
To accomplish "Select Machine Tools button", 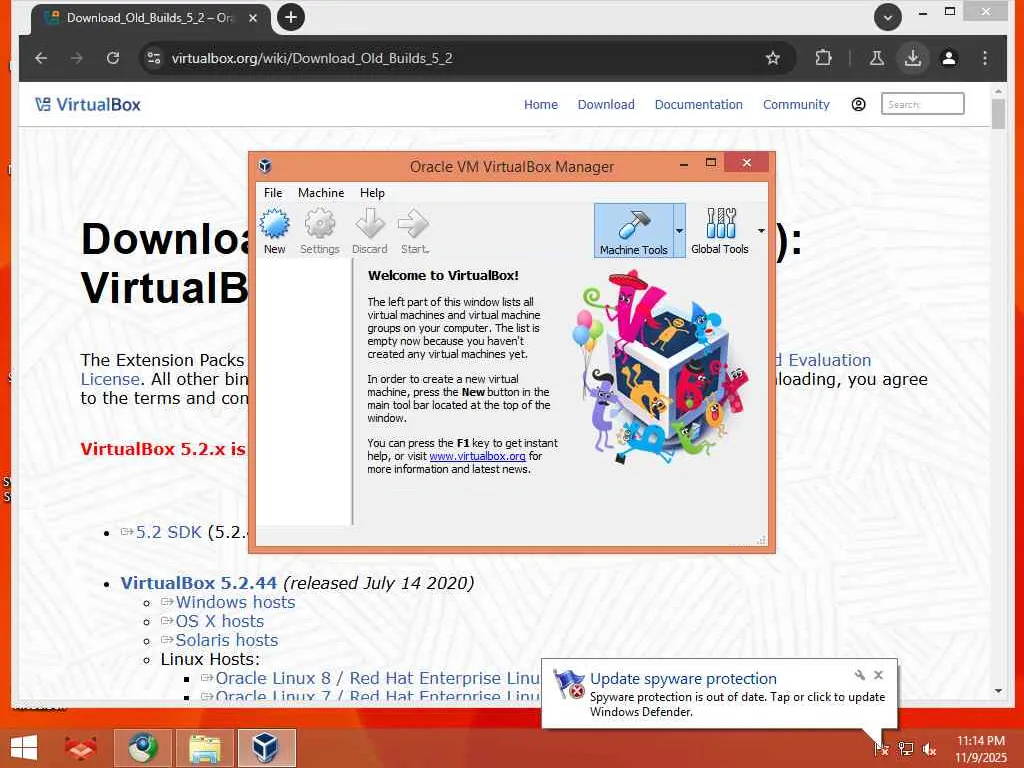I will tap(633, 231).
